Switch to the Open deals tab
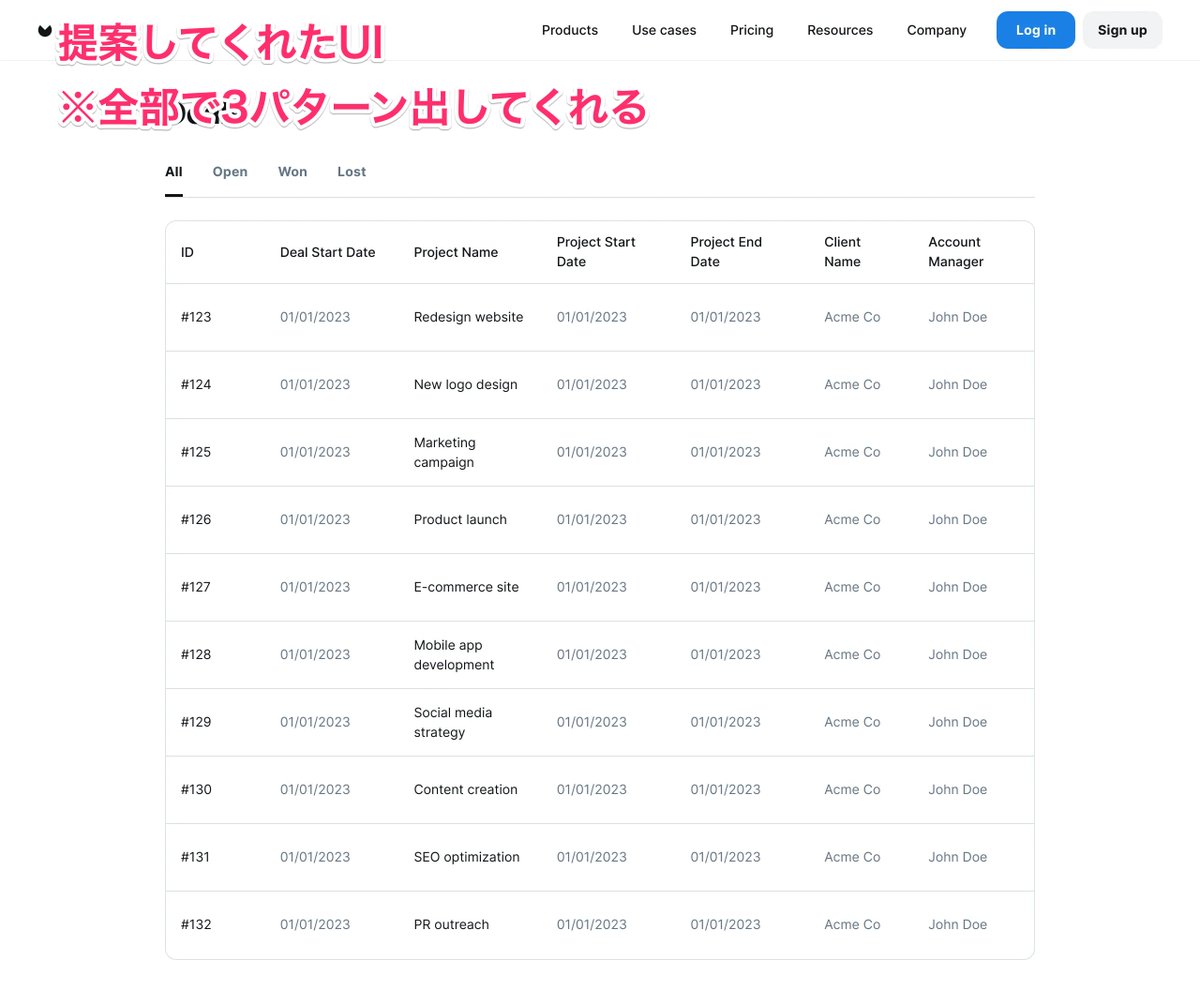The width and height of the screenshot is (1200, 990). 230,172
